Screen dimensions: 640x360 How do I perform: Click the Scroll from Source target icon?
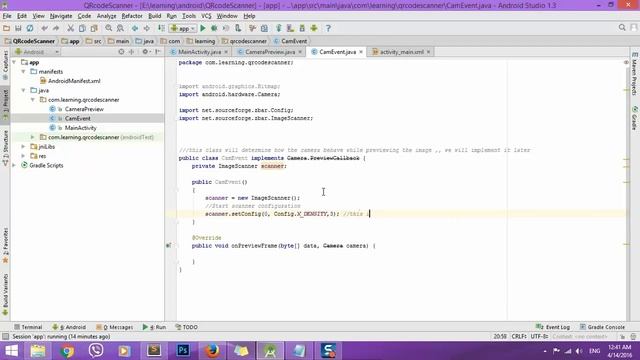[x=121, y=52]
